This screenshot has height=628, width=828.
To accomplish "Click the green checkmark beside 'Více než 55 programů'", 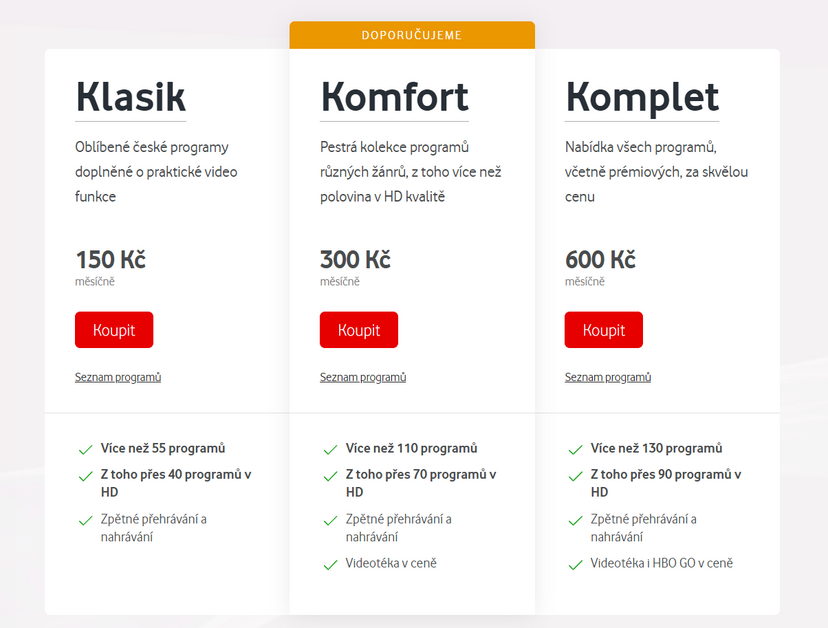I will click(85, 449).
